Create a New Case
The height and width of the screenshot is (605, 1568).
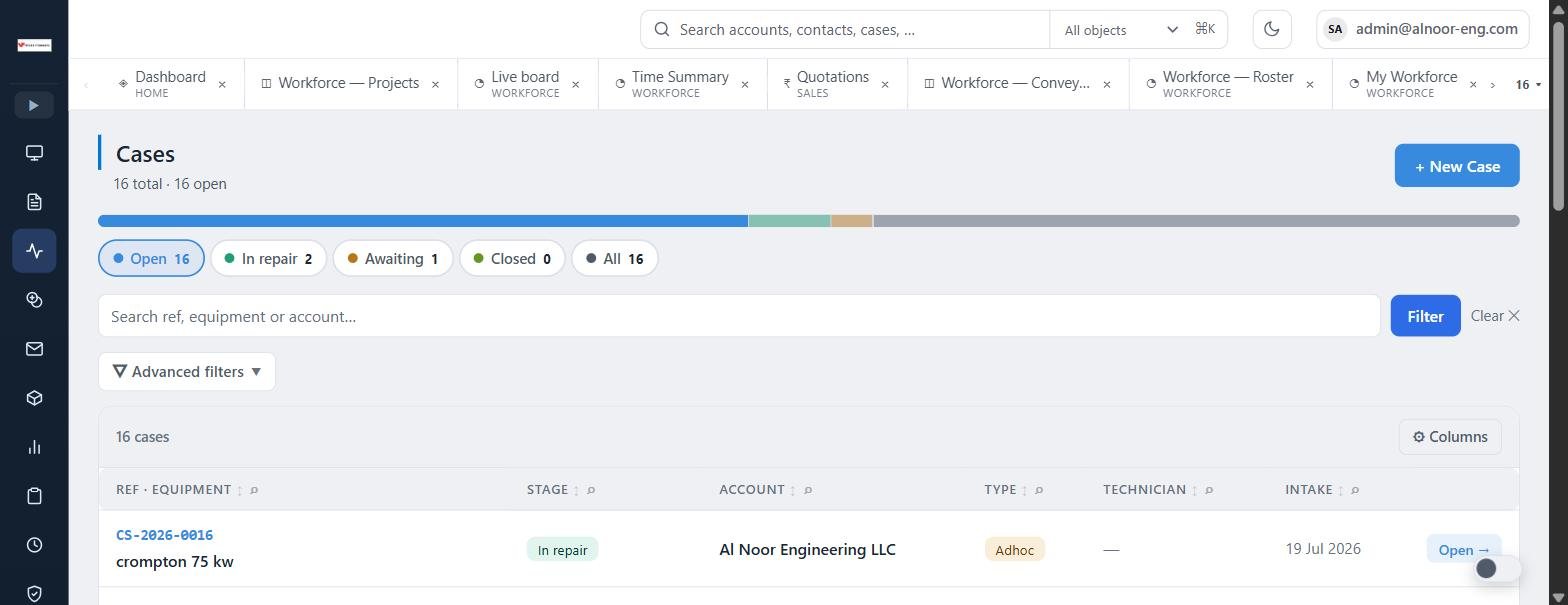click(x=1457, y=166)
